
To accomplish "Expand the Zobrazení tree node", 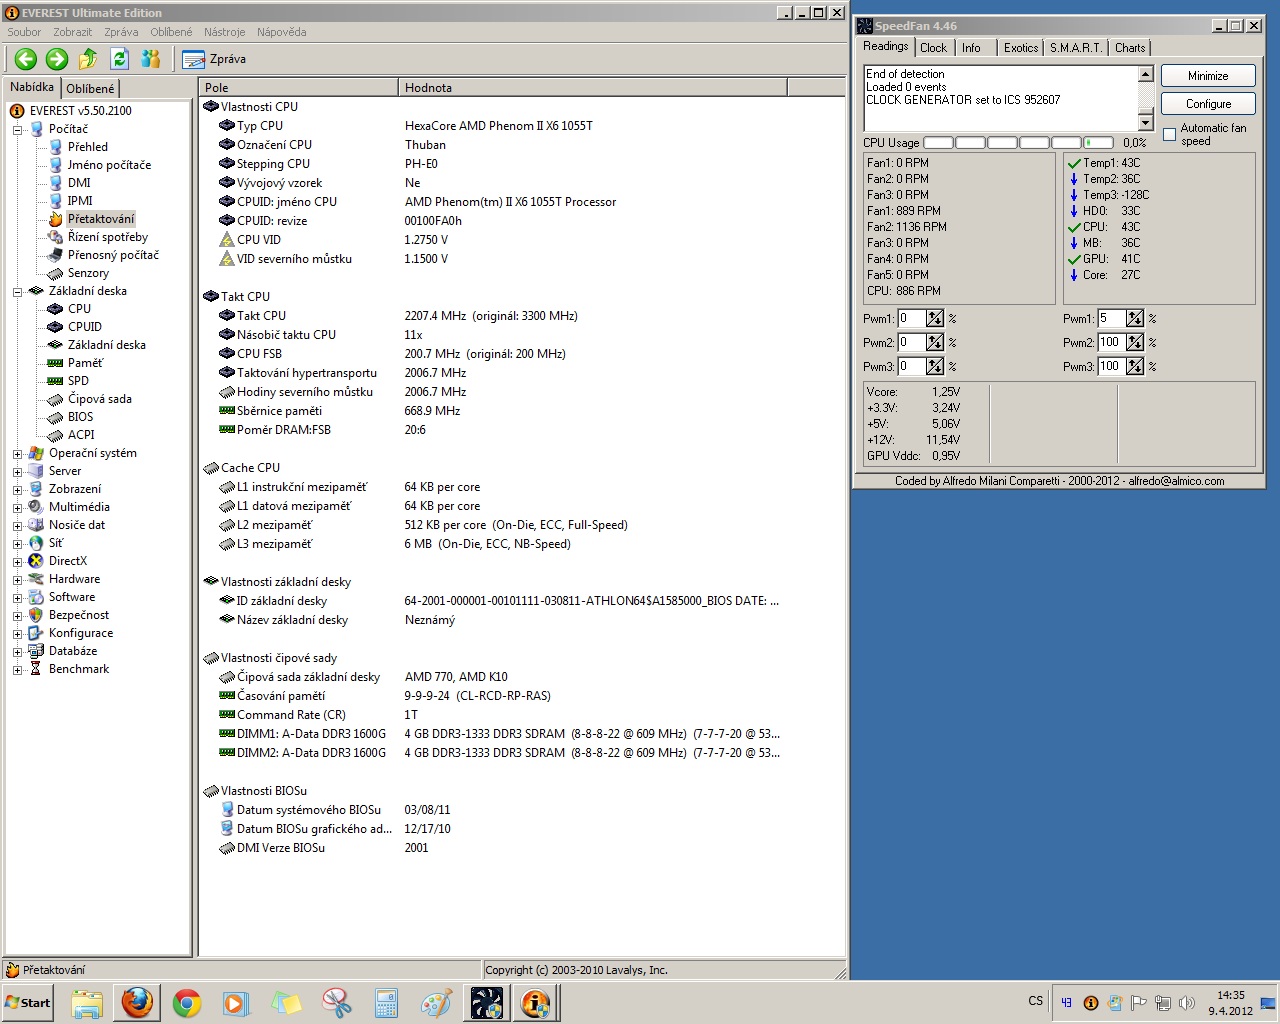I will pyautogui.click(x=17, y=489).
